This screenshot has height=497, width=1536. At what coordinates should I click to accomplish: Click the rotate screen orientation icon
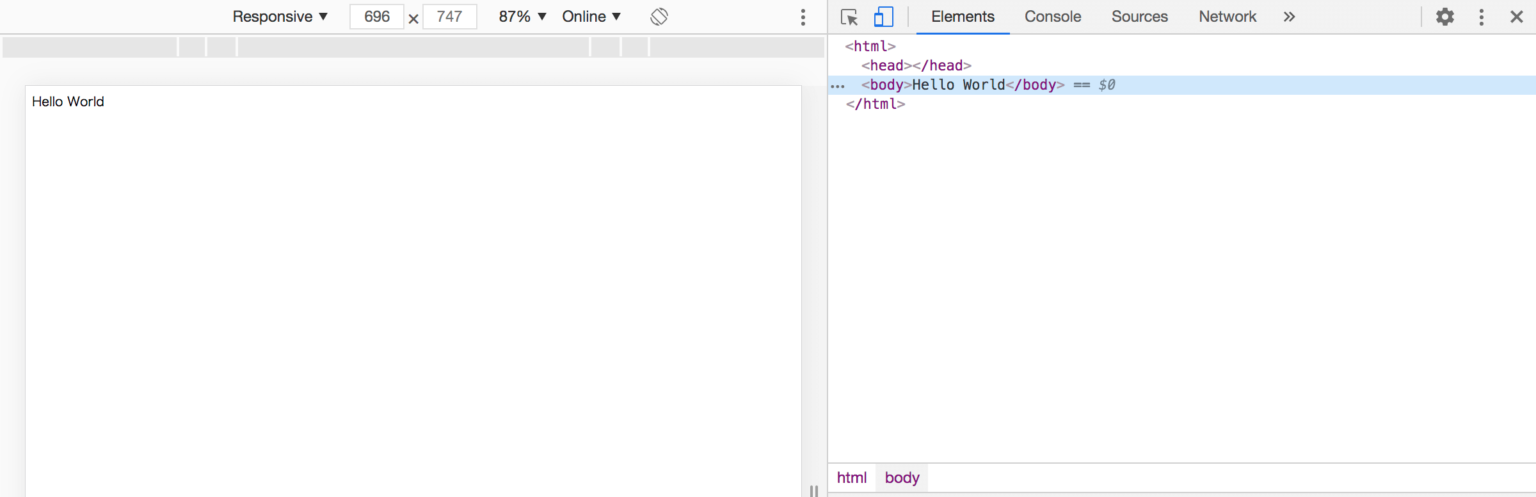(658, 17)
